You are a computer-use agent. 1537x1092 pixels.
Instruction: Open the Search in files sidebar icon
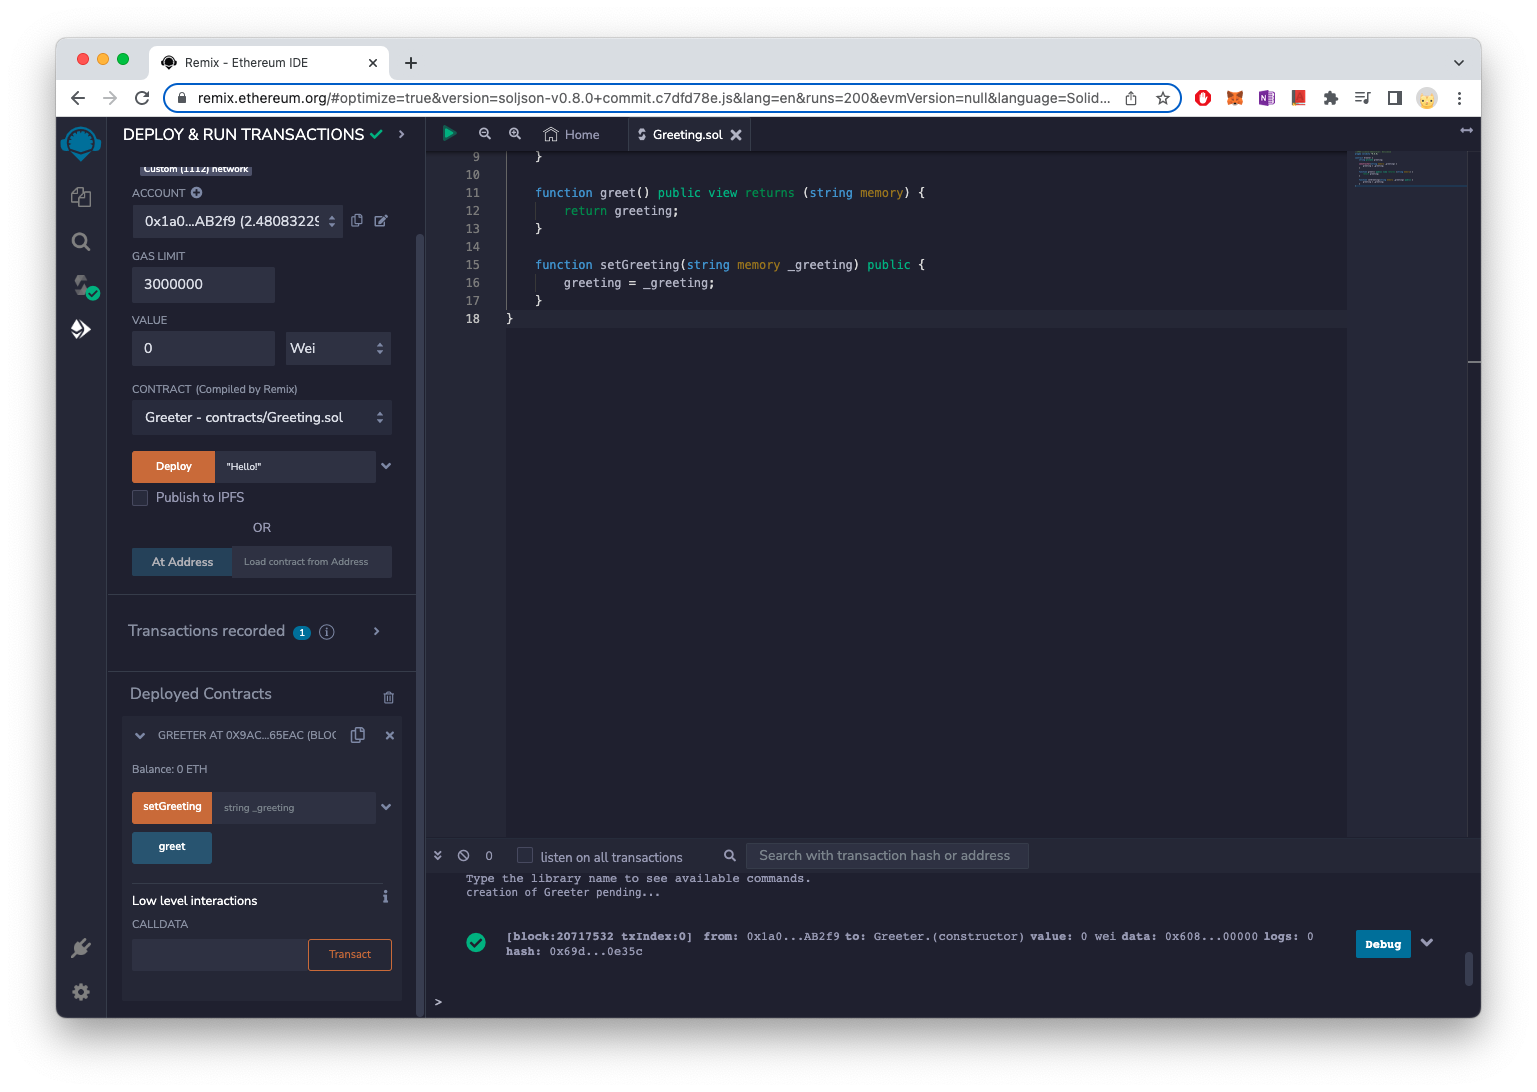click(x=81, y=241)
